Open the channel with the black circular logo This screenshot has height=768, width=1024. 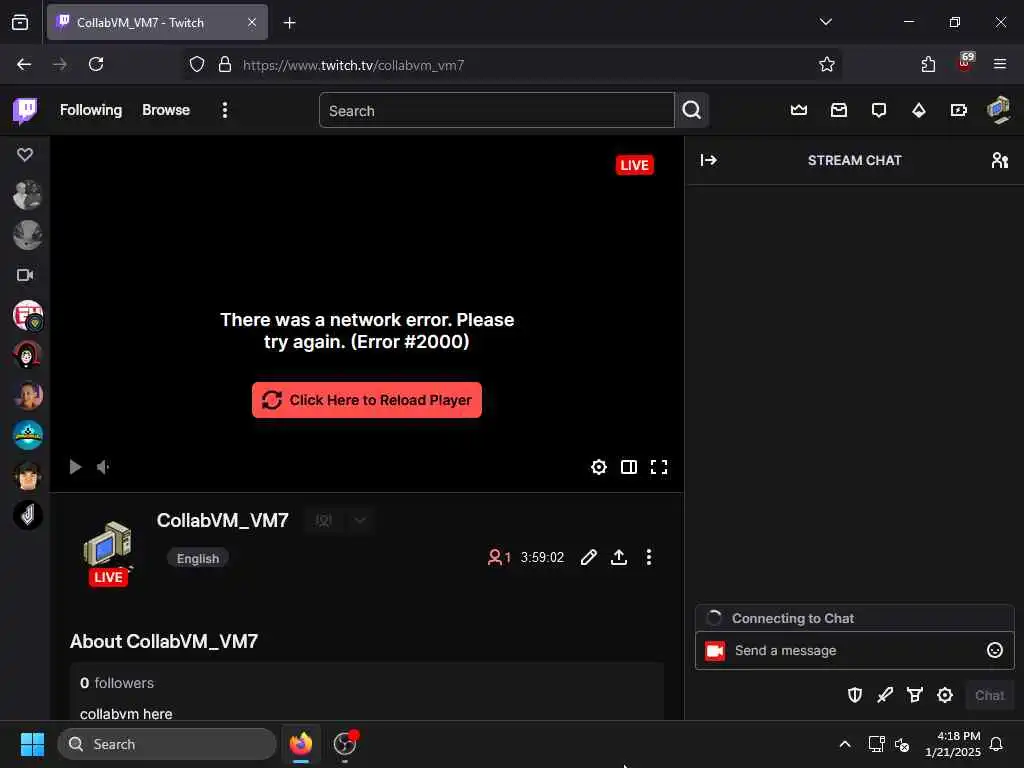(x=27, y=515)
